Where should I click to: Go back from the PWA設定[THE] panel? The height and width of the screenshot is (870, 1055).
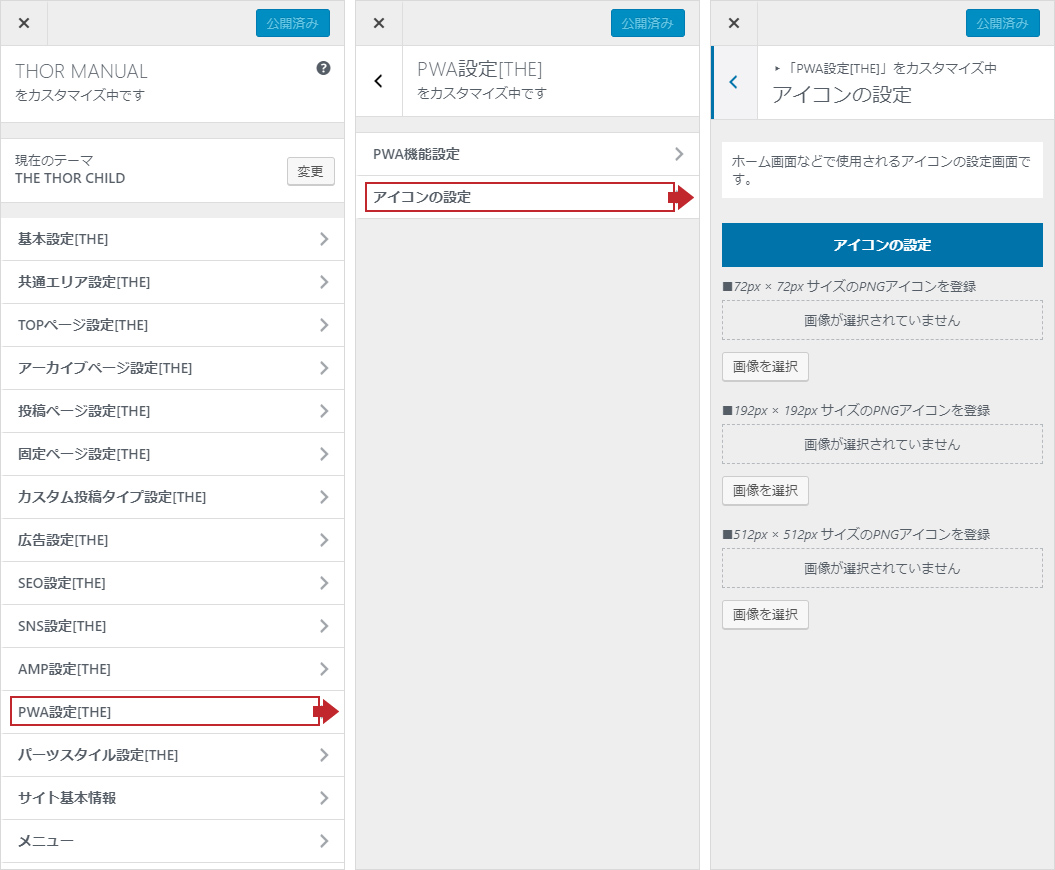(x=379, y=81)
